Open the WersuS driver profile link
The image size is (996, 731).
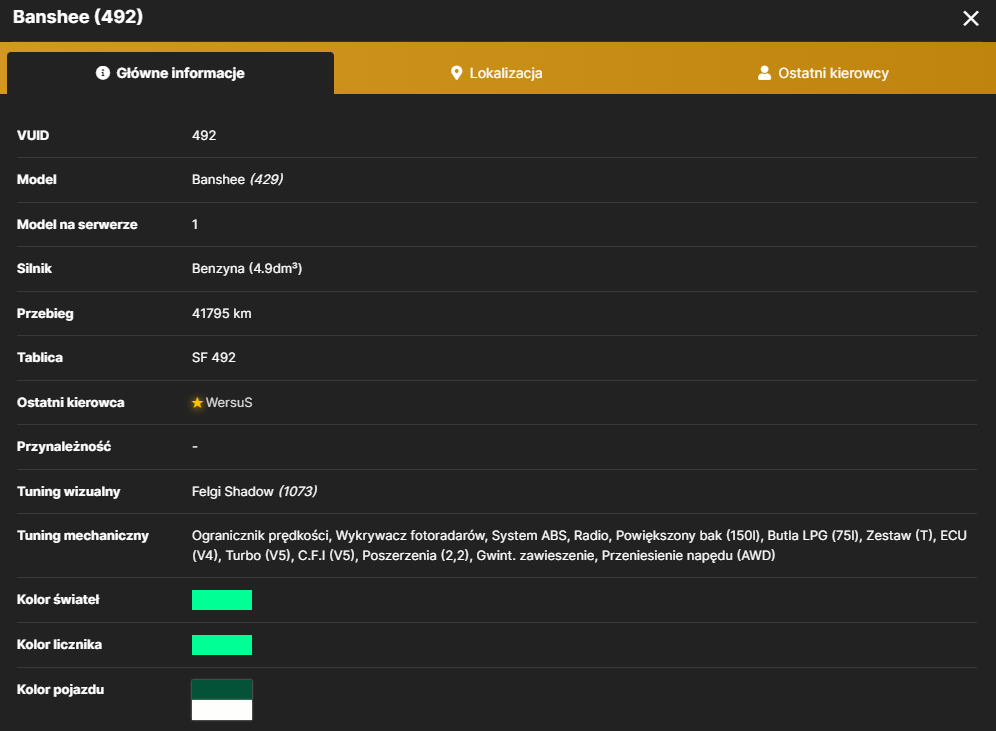[229, 403]
